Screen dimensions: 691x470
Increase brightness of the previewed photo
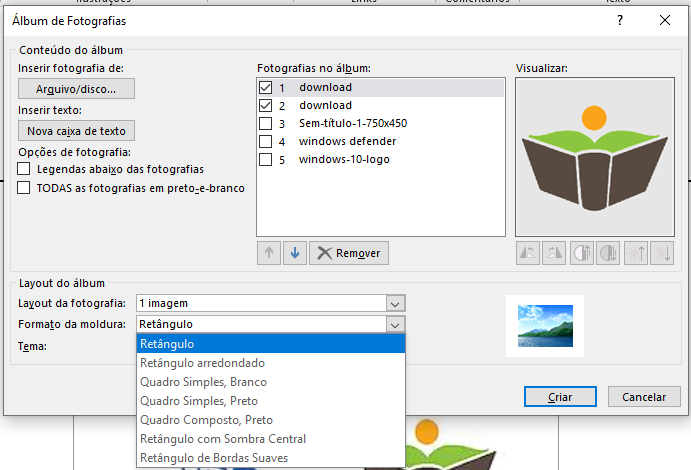[635, 253]
